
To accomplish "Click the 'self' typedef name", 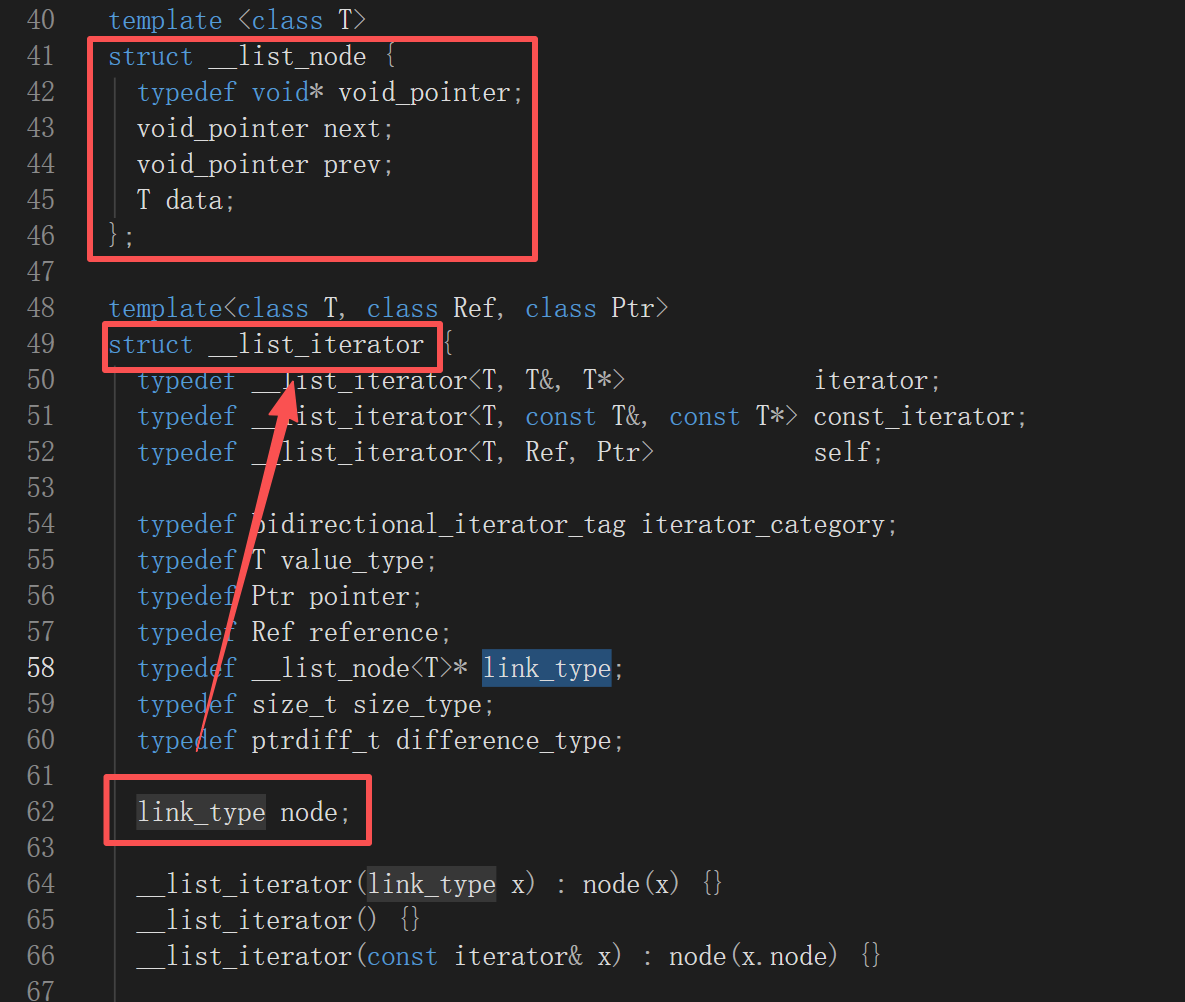I will [842, 453].
